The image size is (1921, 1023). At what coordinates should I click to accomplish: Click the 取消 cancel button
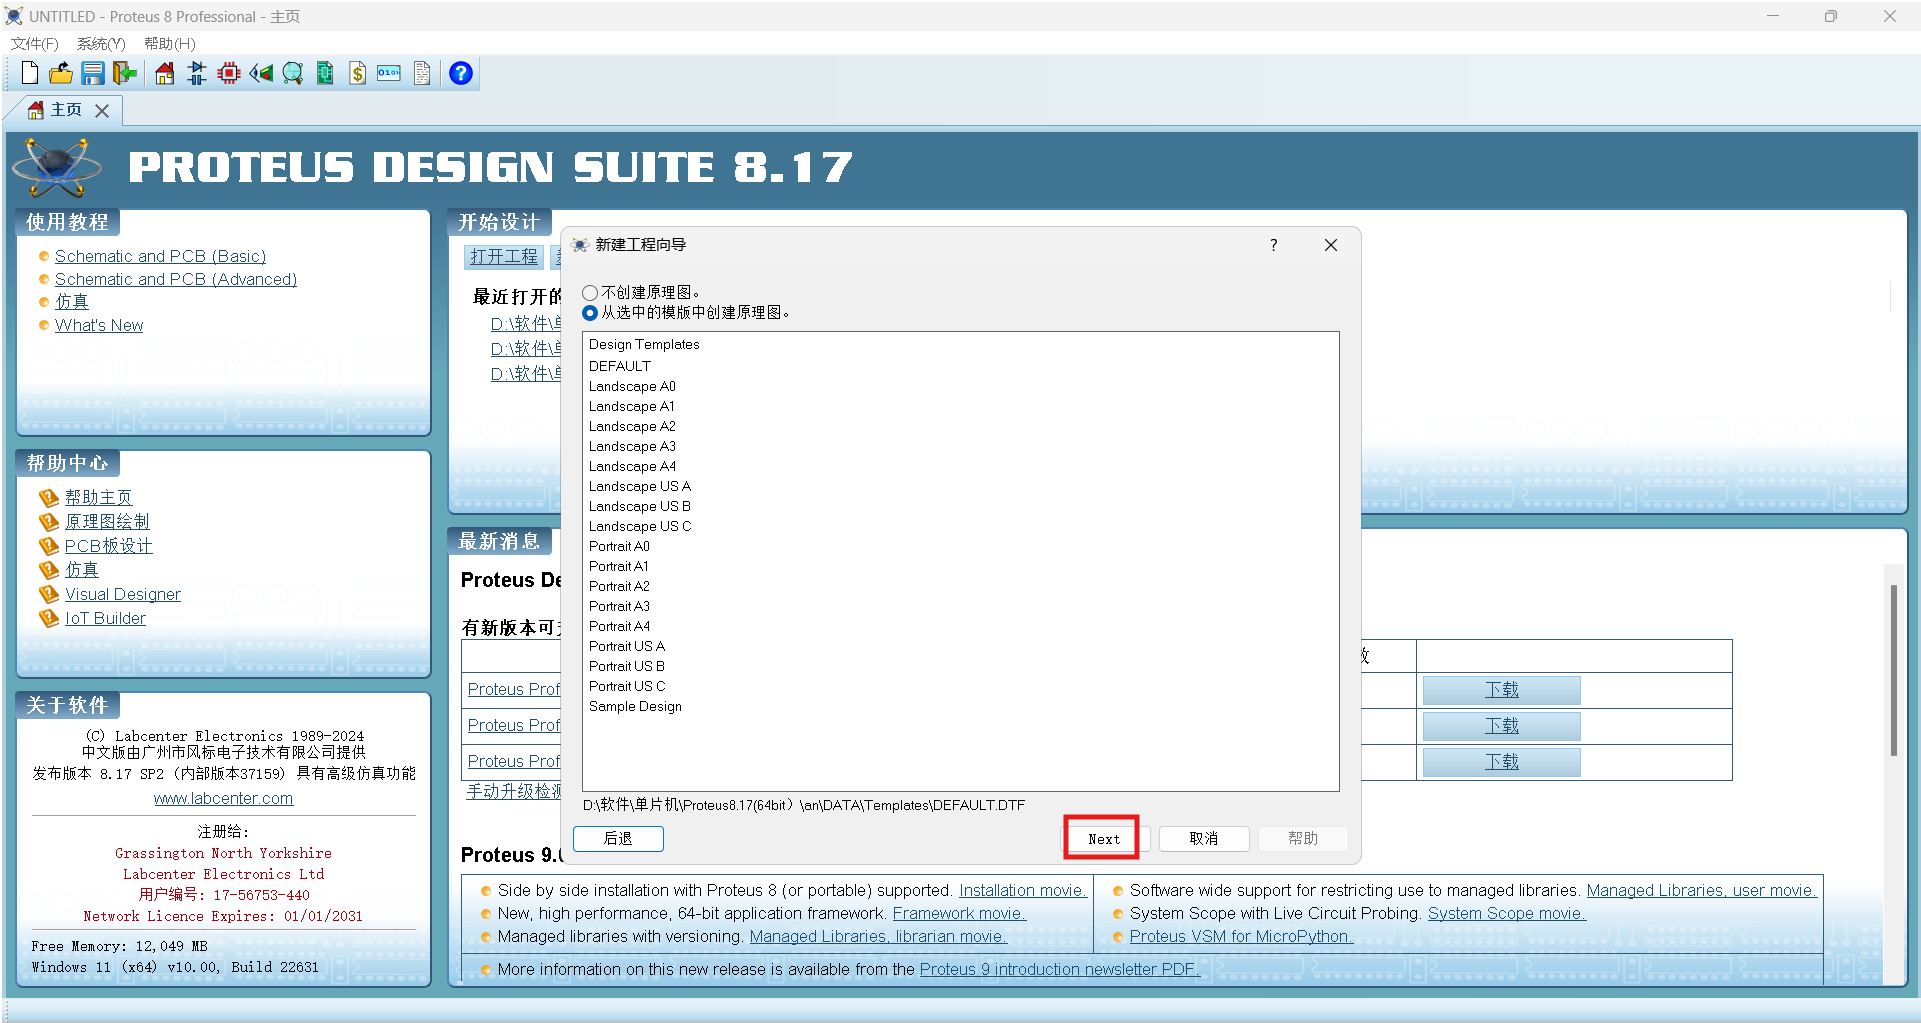1204,839
